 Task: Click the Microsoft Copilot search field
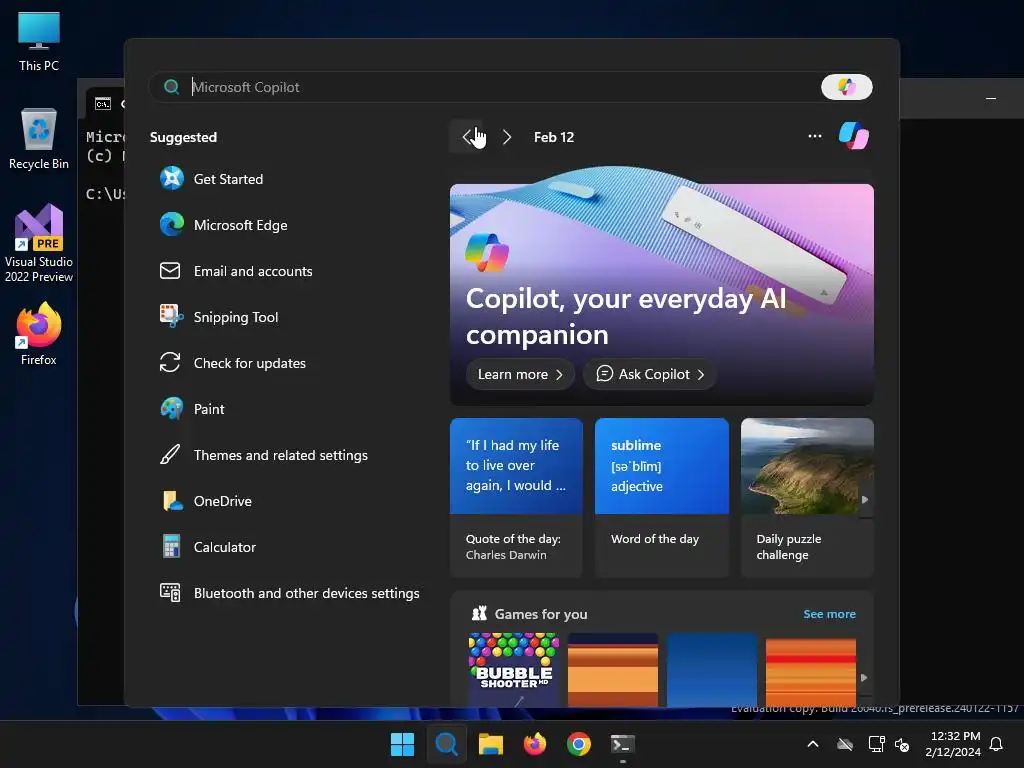(x=483, y=87)
